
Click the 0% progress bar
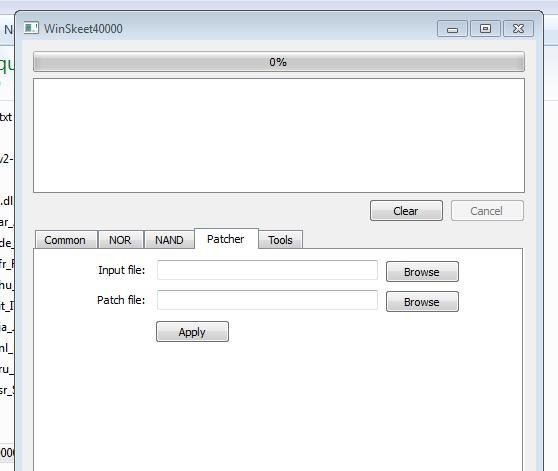click(279, 62)
